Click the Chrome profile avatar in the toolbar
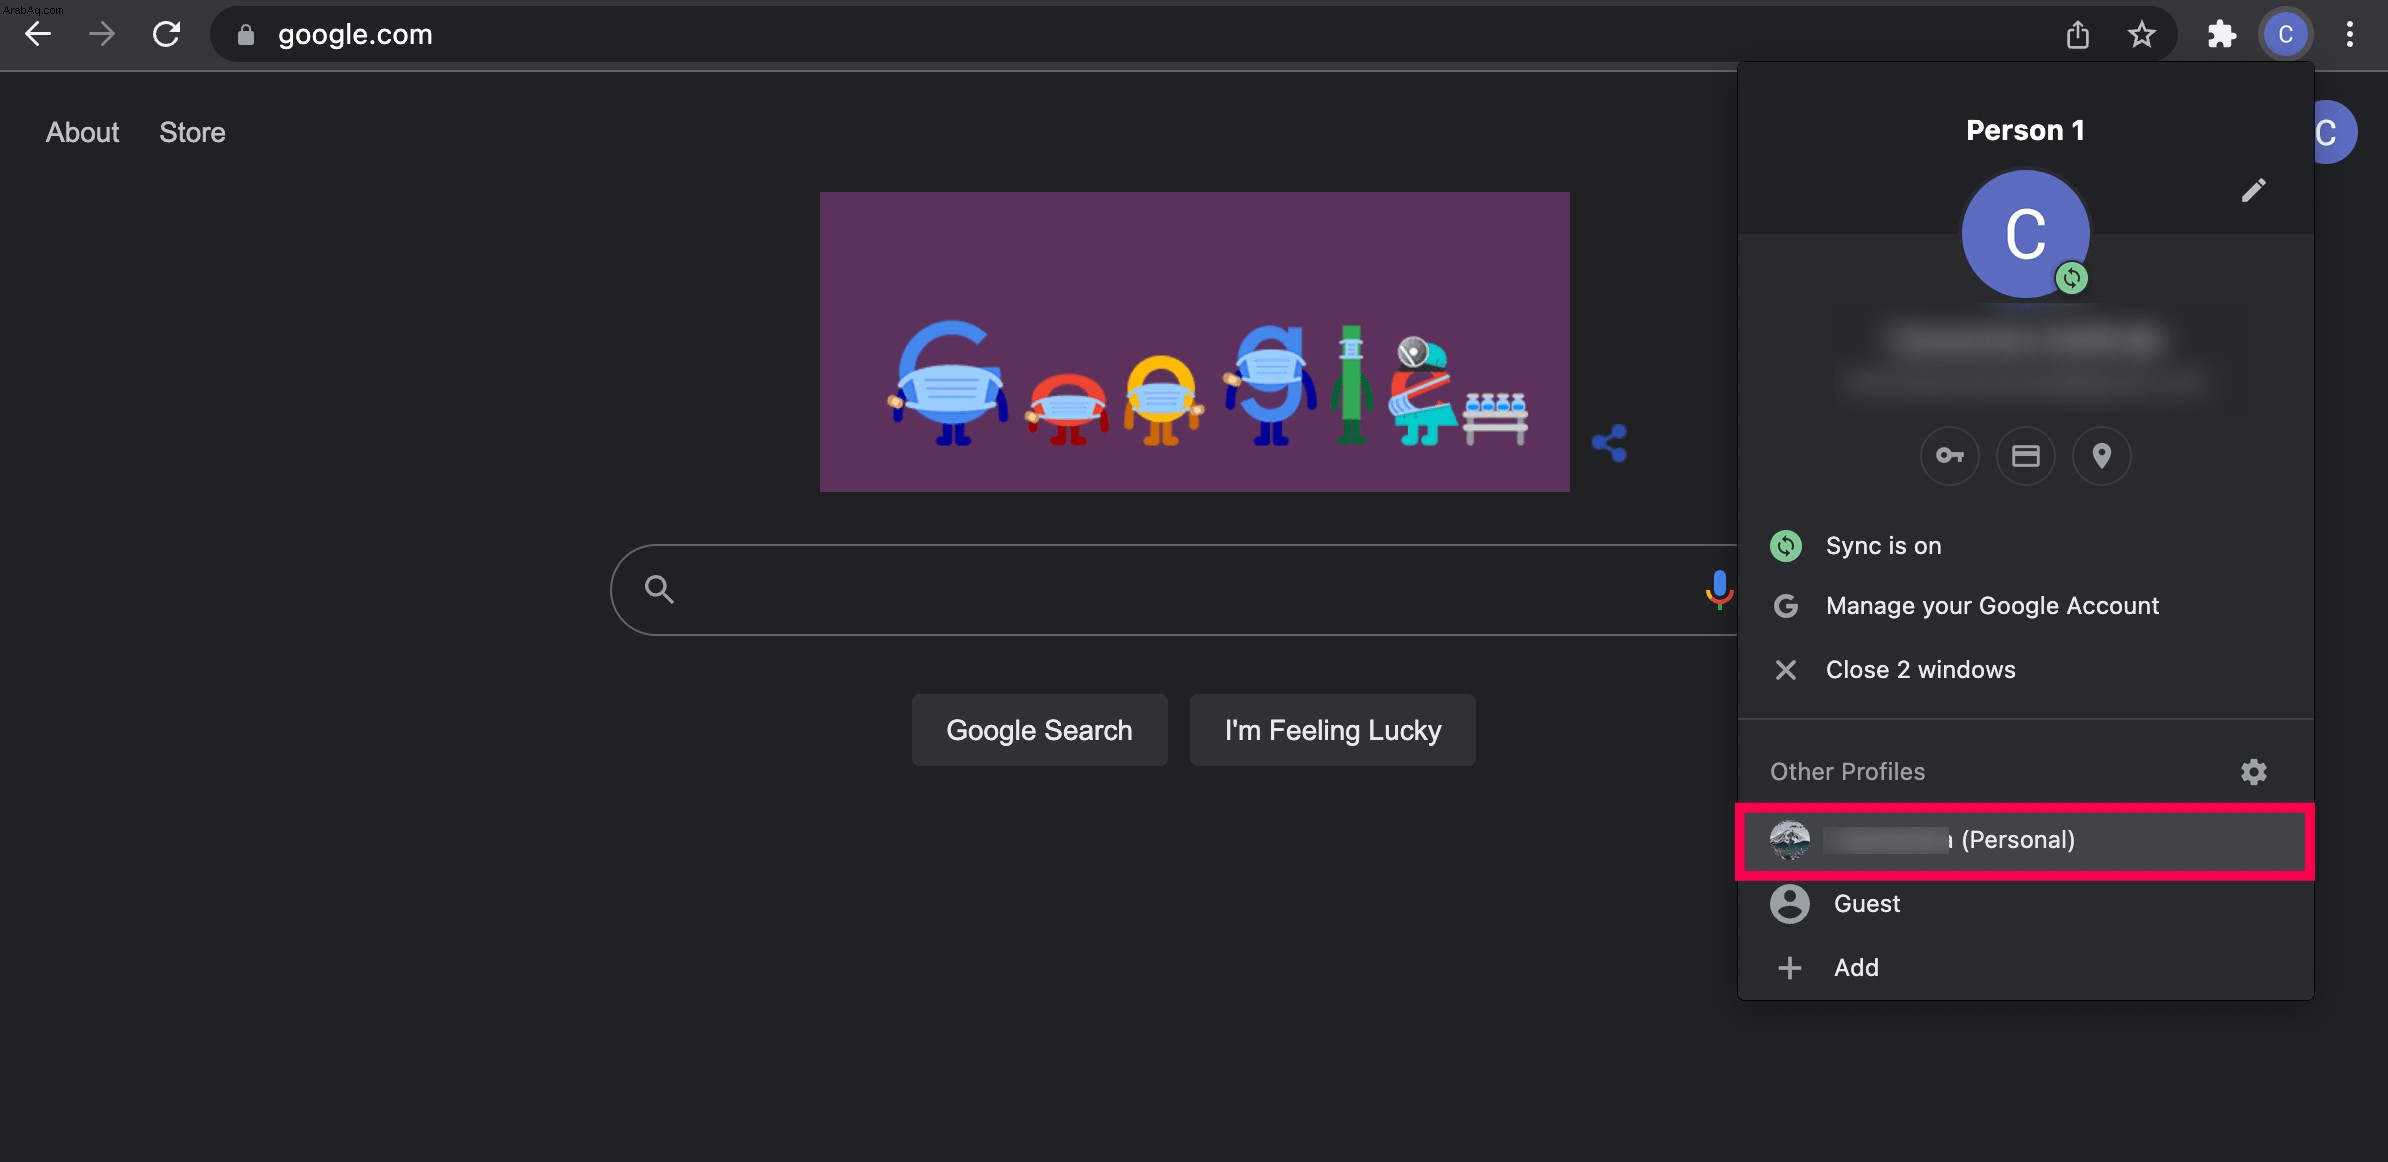Screen dimensions: 2388x1162 [2285, 35]
